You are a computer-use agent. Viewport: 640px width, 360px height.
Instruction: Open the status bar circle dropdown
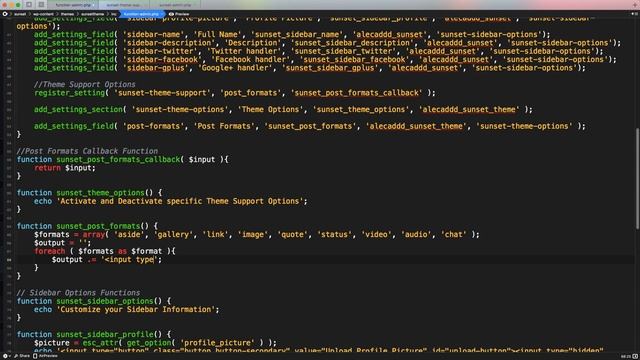click(6, 356)
